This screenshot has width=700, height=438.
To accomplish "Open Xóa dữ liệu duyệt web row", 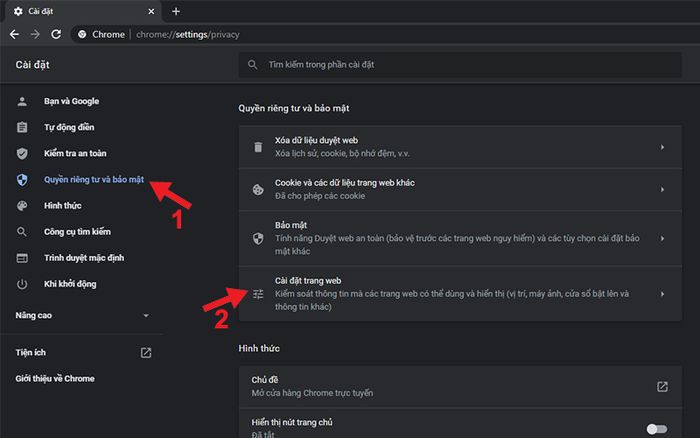I will point(460,147).
